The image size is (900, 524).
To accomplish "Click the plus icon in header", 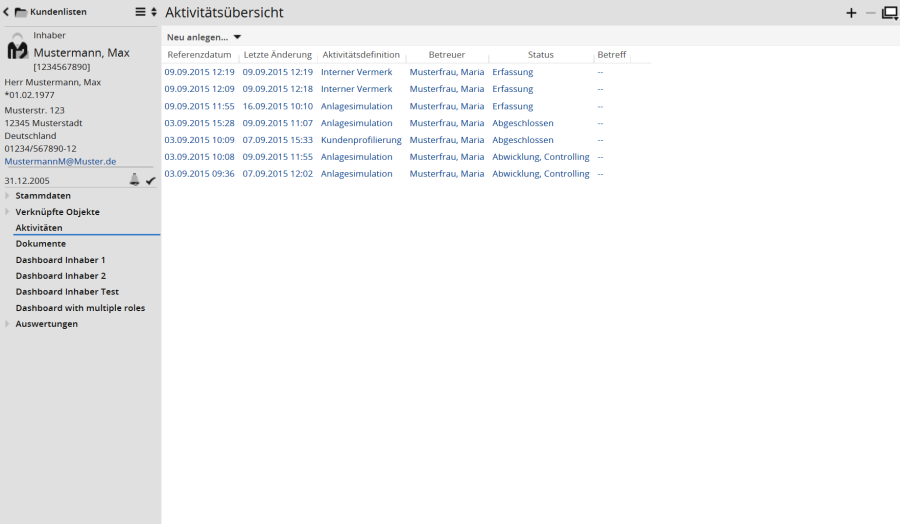I will pos(851,13).
